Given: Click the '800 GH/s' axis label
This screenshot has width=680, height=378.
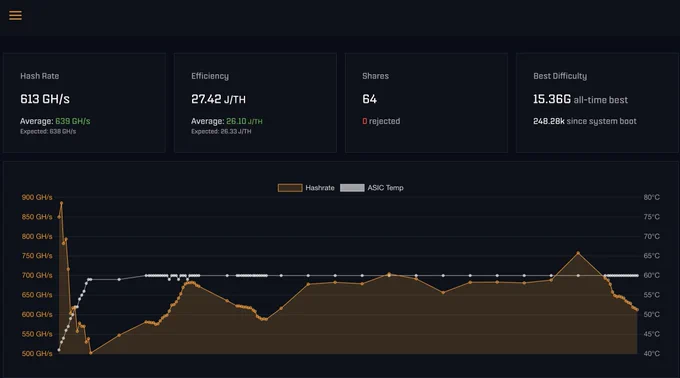Looking at the screenshot, I should pos(37,236).
